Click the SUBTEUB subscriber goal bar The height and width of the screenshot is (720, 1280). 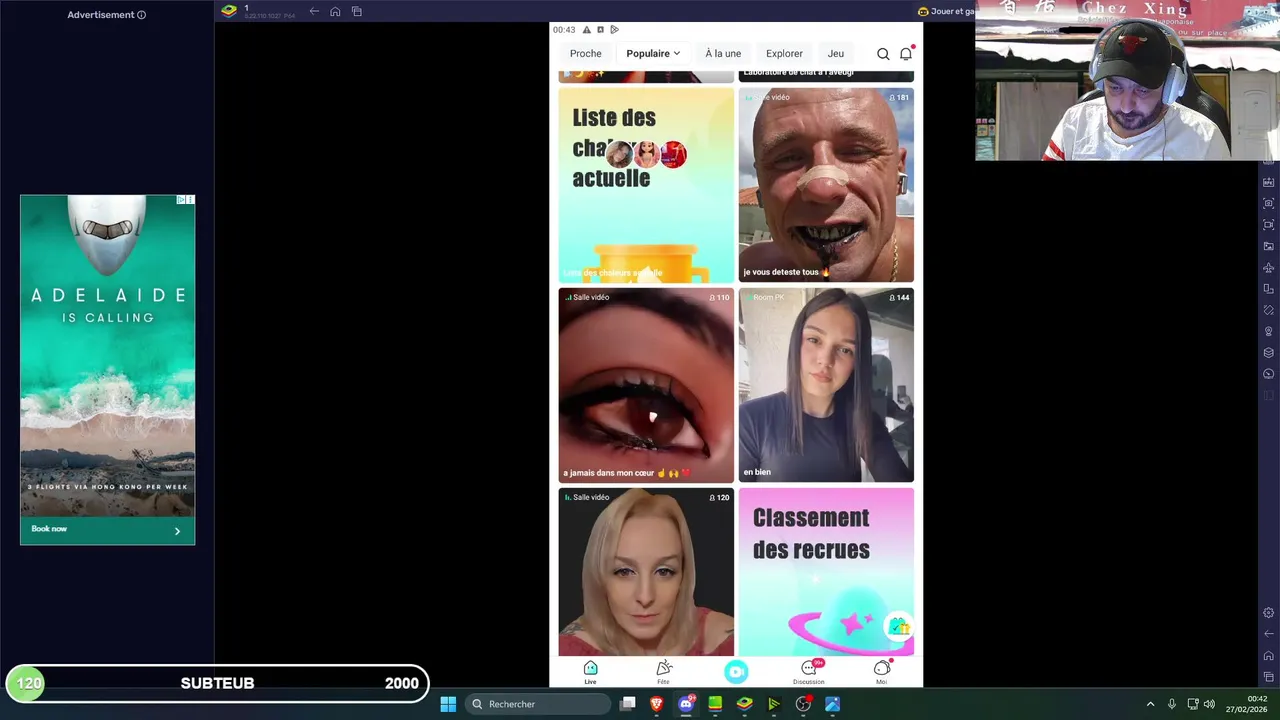[x=218, y=684]
